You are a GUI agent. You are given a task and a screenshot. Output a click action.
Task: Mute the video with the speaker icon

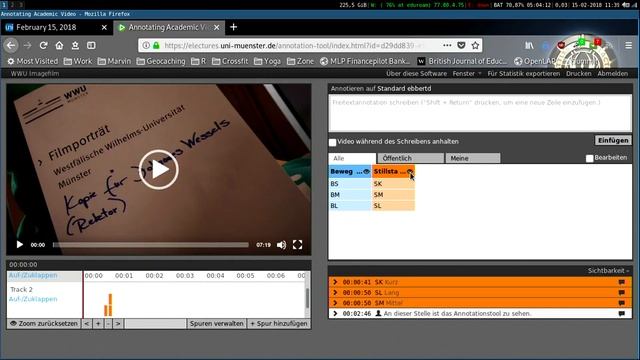281,245
